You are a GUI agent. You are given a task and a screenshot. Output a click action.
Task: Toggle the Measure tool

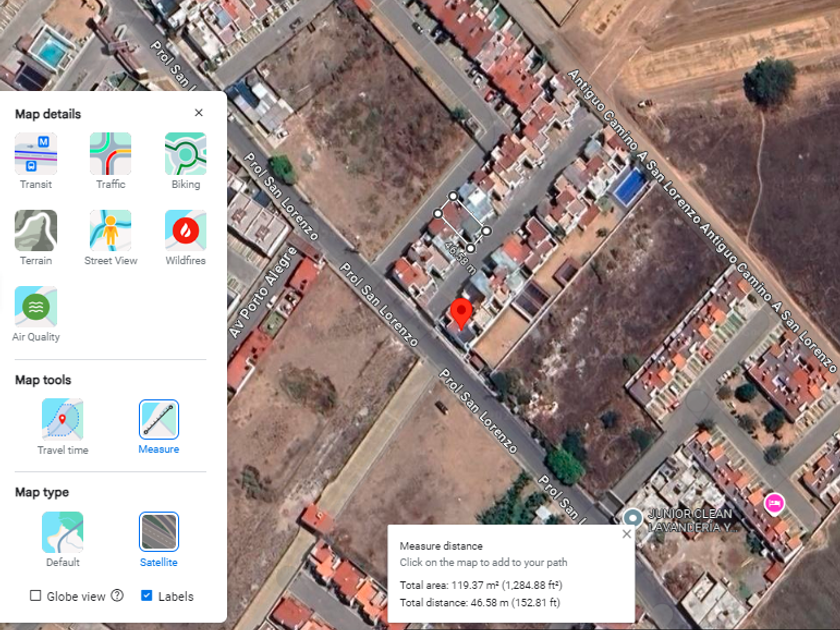(159, 420)
